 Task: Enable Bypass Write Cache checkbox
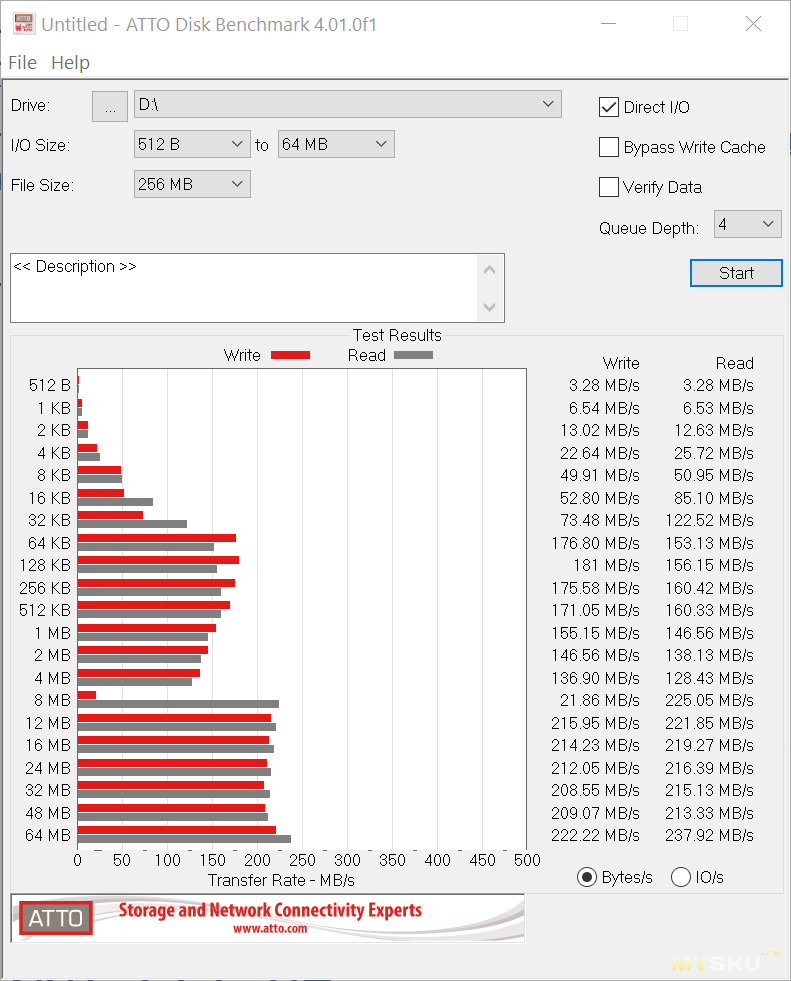pos(609,147)
